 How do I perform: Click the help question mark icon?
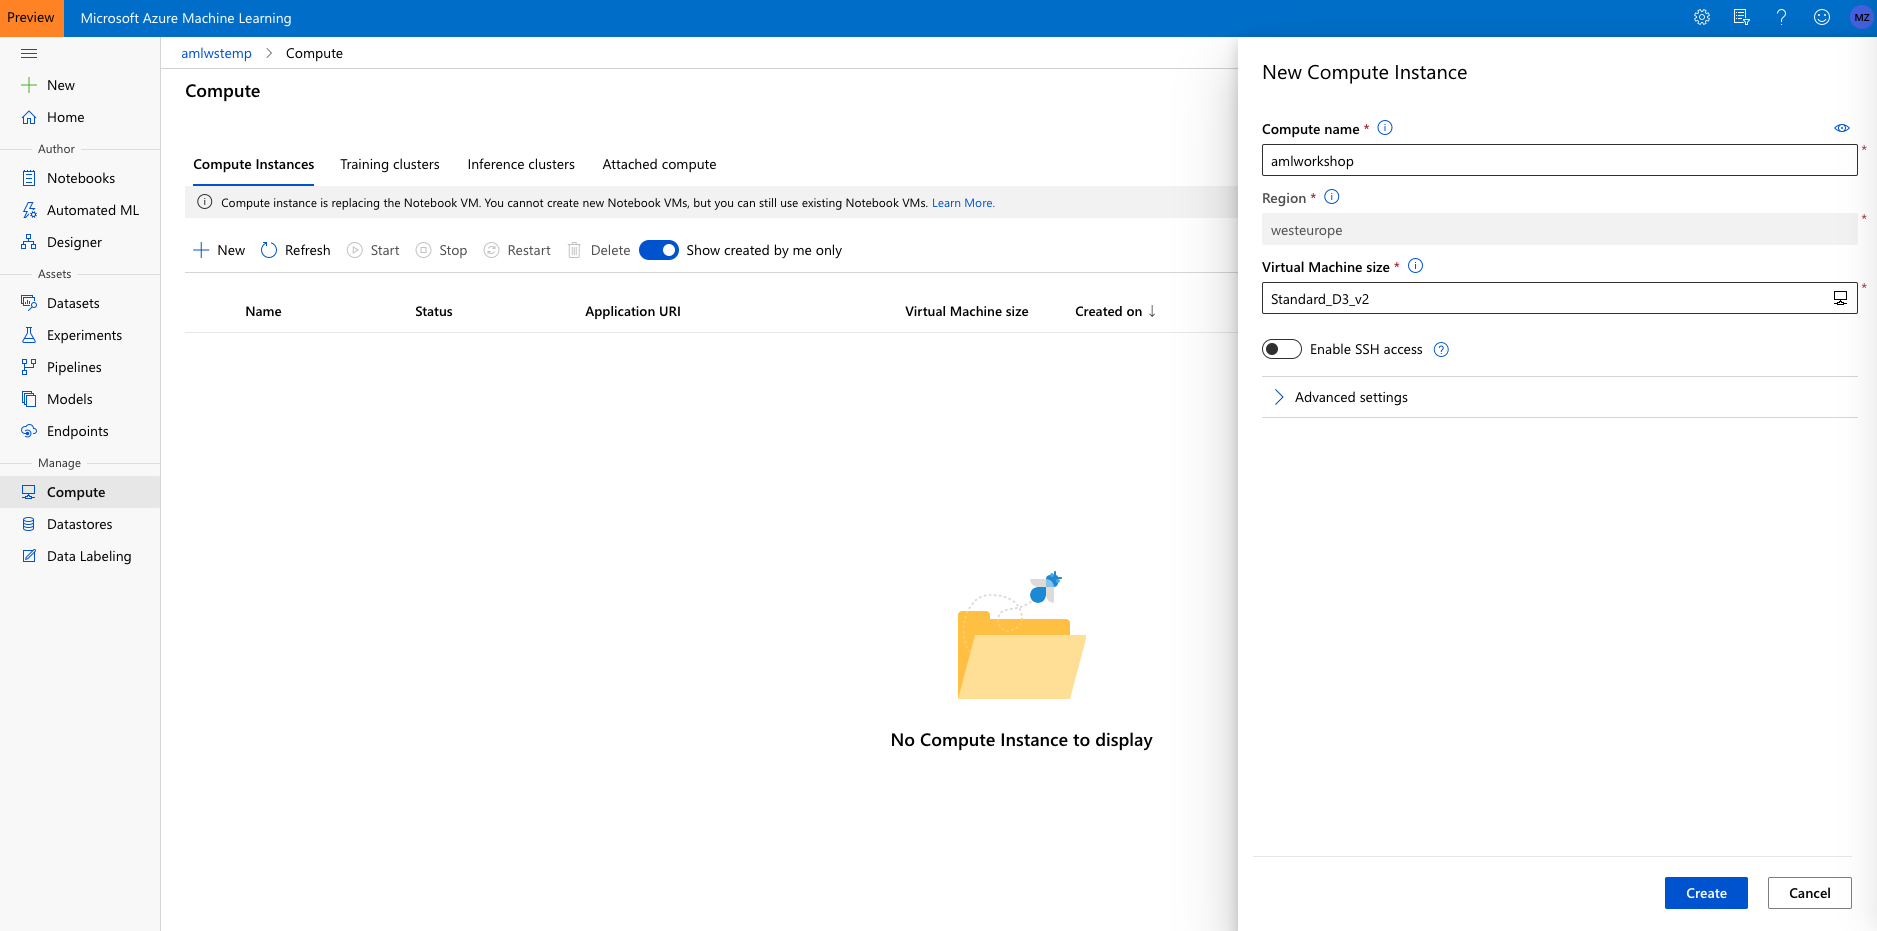[x=1781, y=17]
